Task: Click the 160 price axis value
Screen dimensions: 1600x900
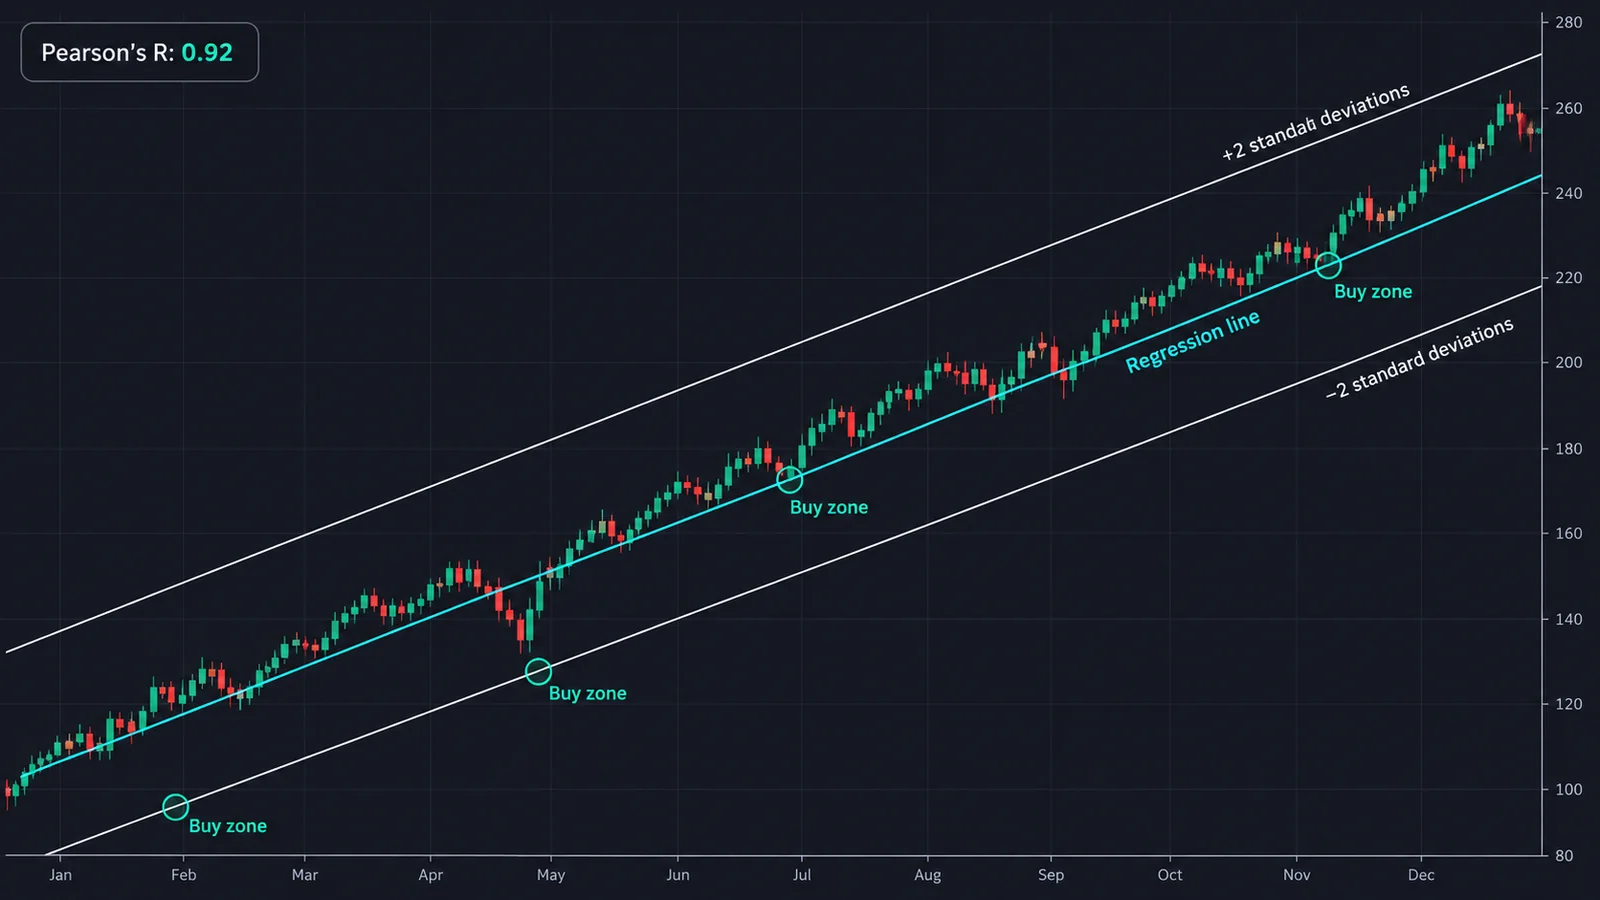Action: [x=1569, y=534]
